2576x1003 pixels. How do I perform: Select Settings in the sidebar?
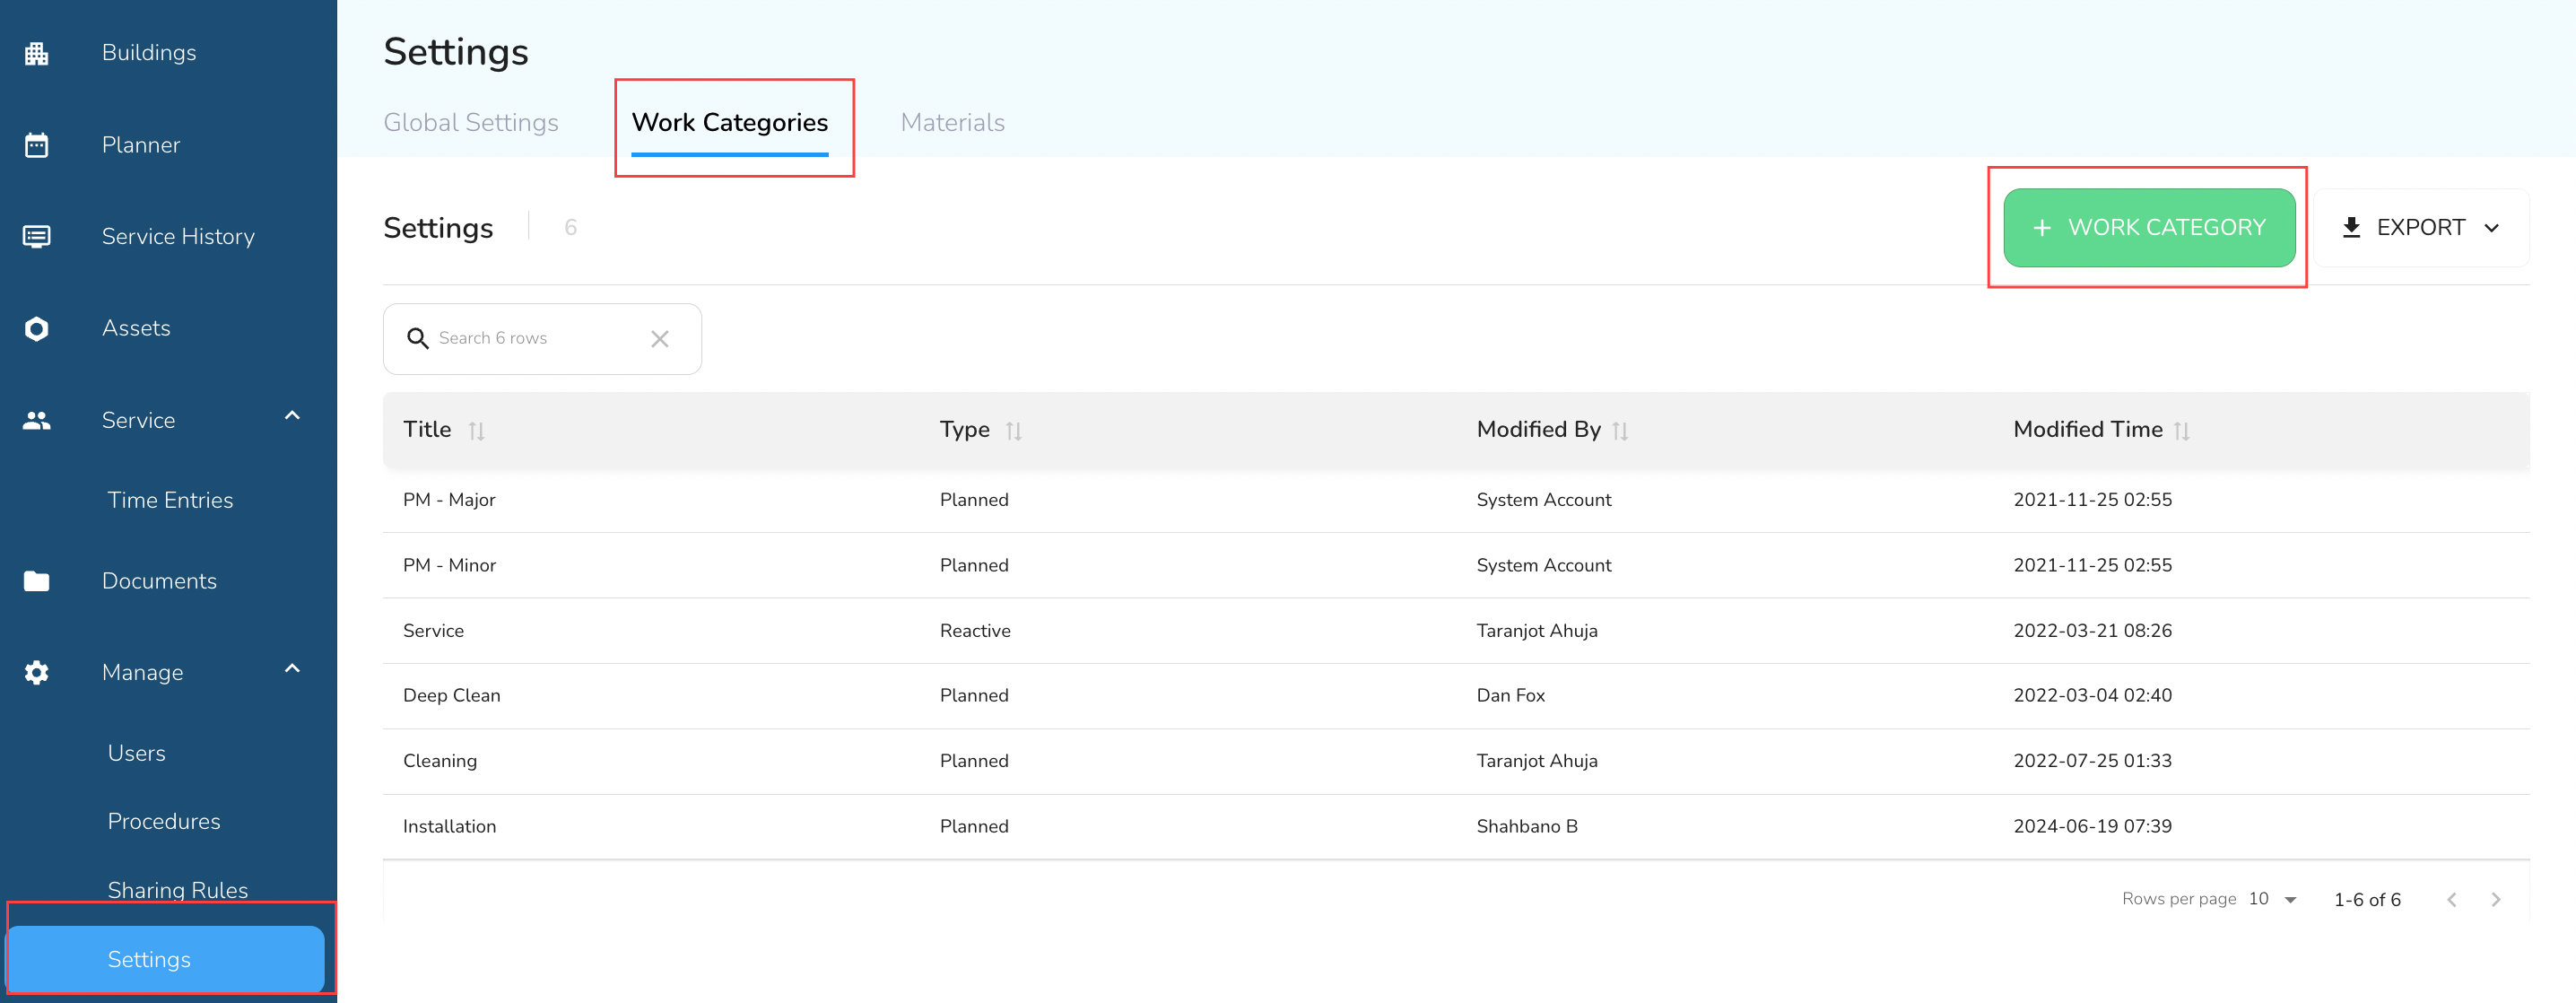click(166, 959)
